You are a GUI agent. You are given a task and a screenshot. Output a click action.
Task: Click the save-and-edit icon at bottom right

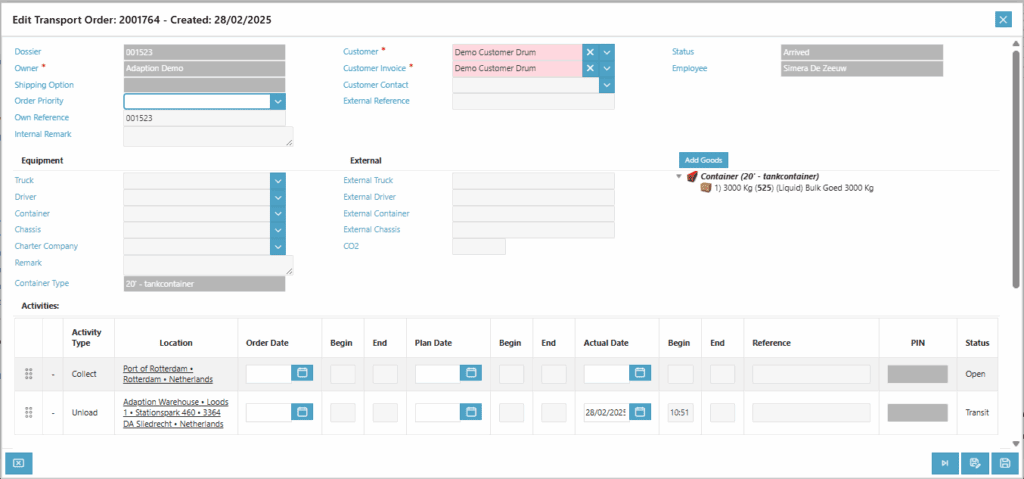[973, 463]
